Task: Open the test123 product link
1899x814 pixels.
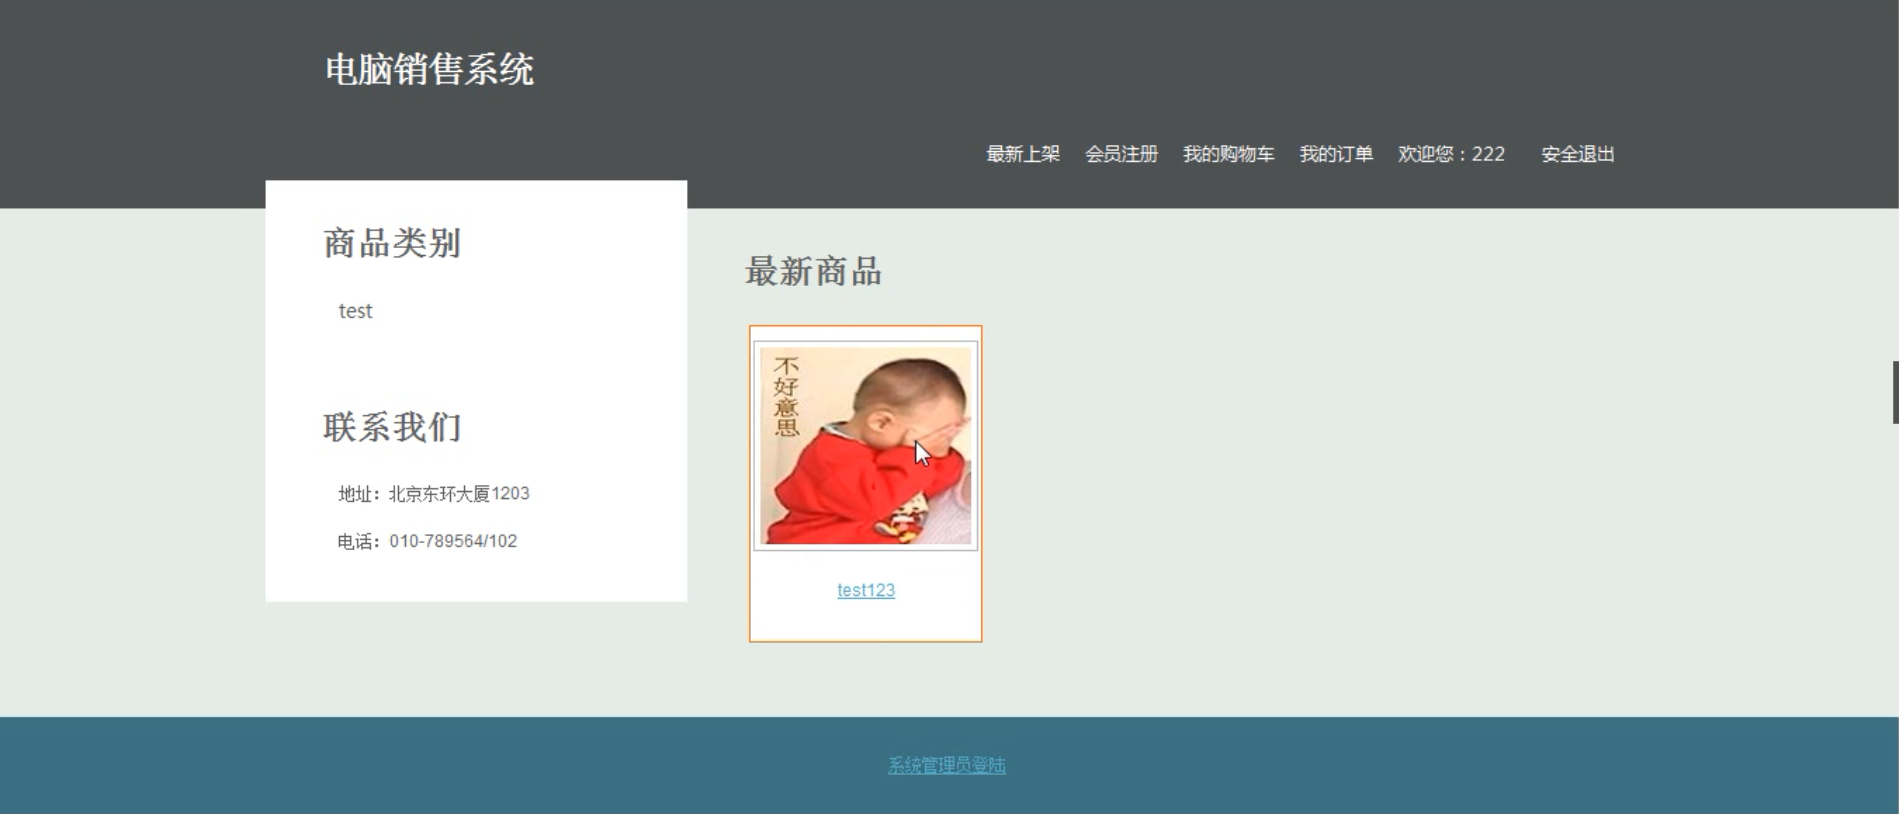Action: tap(866, 590)
